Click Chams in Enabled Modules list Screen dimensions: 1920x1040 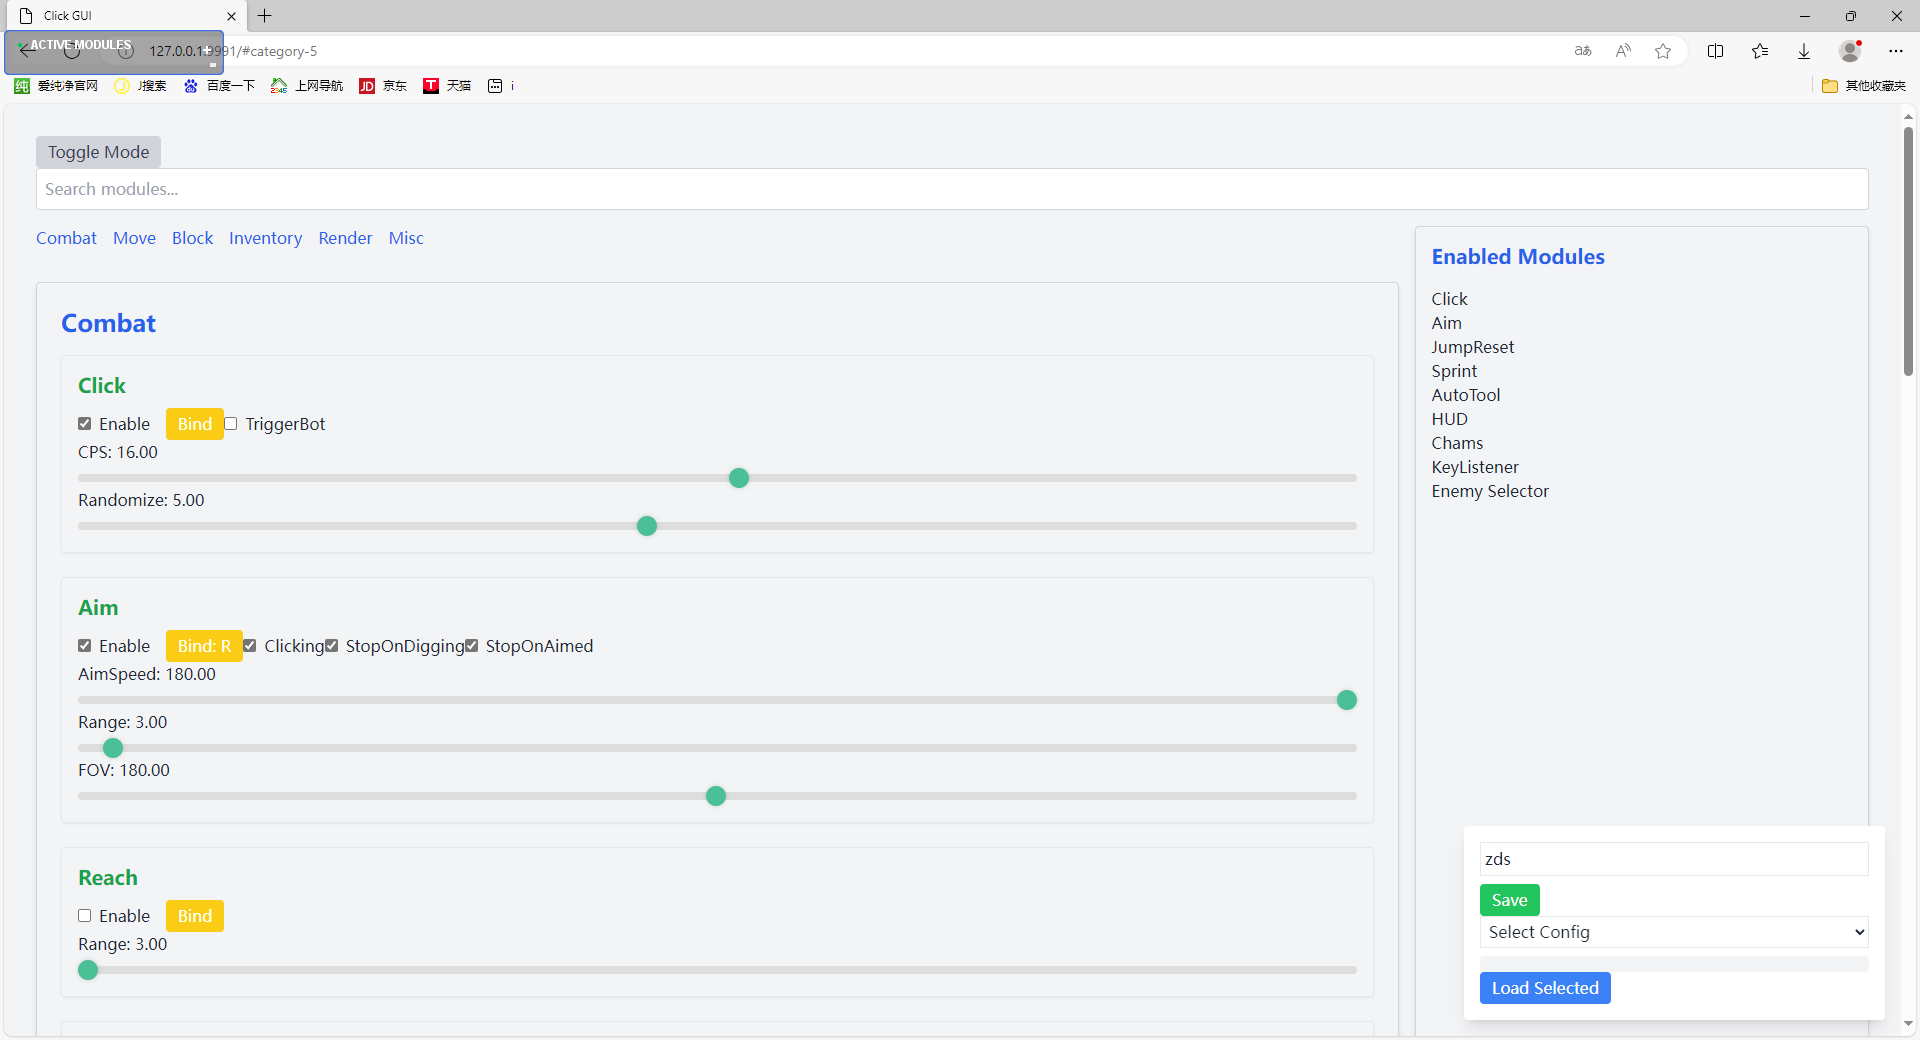[x=1457, y=443]
